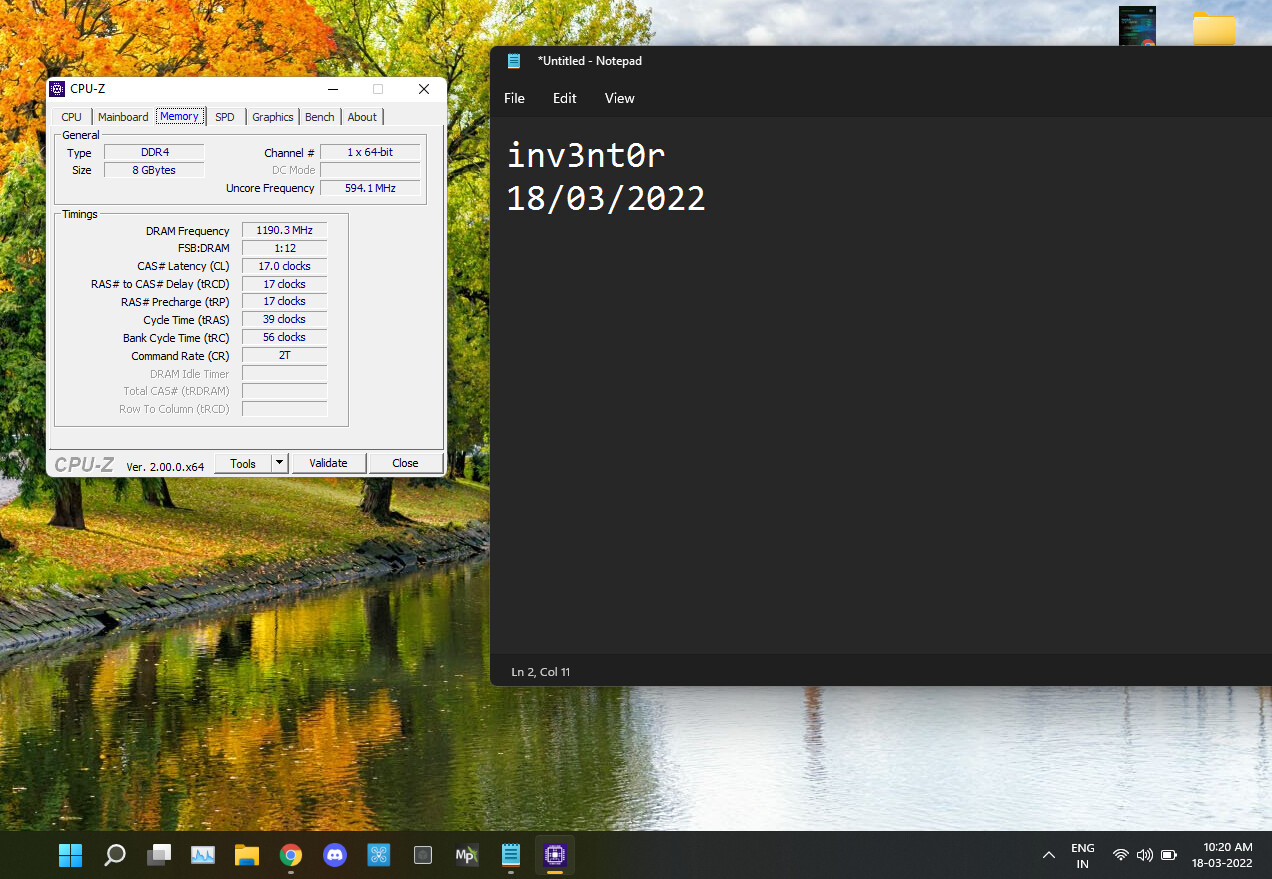Switch to the SPD tab
This screenshot has width=1272, height=879.
coord(225,117)
